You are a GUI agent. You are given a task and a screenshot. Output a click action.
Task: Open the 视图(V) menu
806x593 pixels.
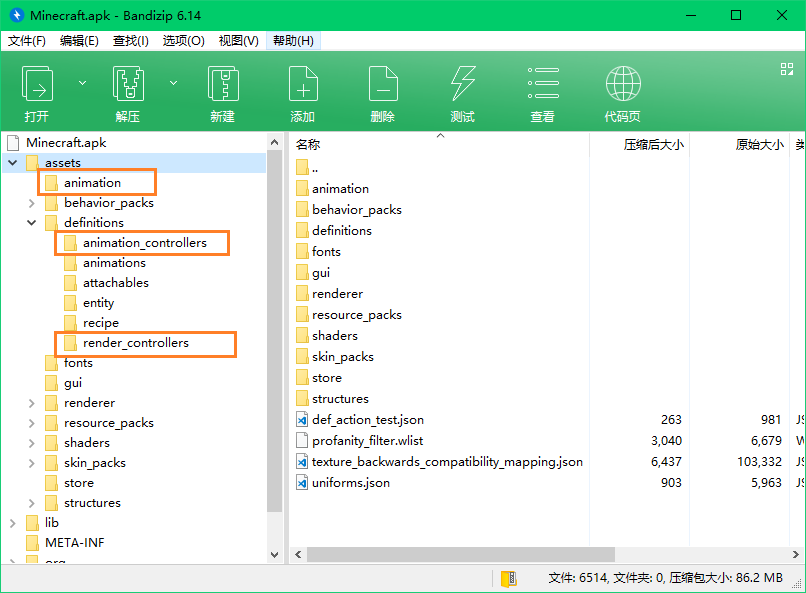(x=239, y=41)
